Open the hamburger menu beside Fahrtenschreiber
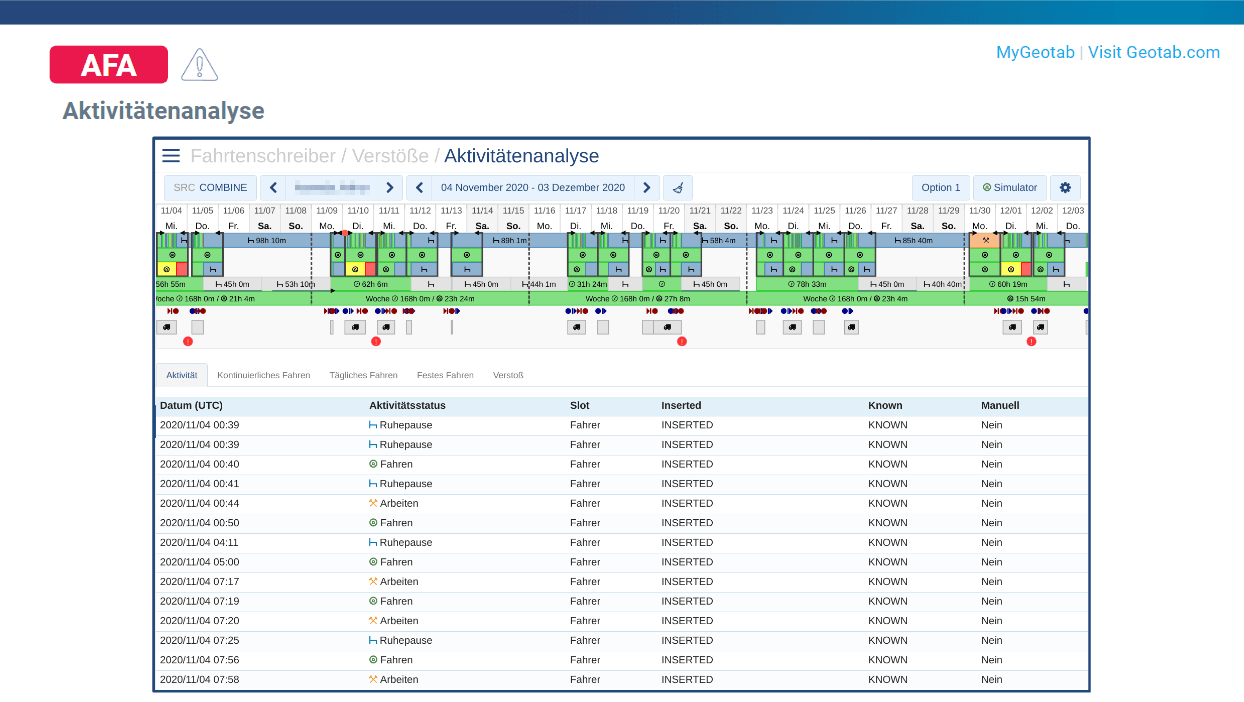The width and height of the screenshot is (1244, 702). pyautogui.click(x=171, y=156)
